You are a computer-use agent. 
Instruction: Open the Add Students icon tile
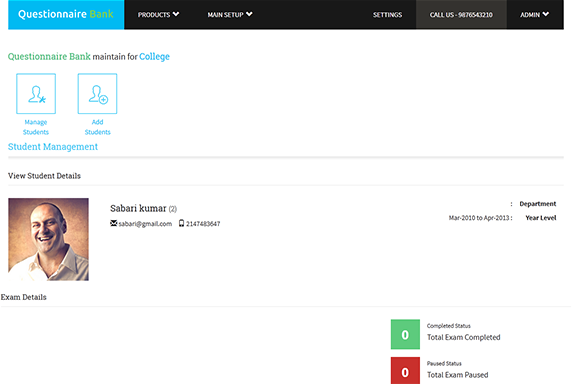[x=97, y=94]
